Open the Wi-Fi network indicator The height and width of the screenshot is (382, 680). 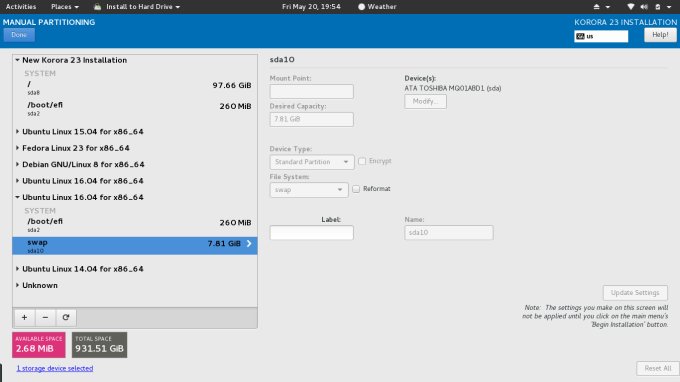[x=631, y=7]
